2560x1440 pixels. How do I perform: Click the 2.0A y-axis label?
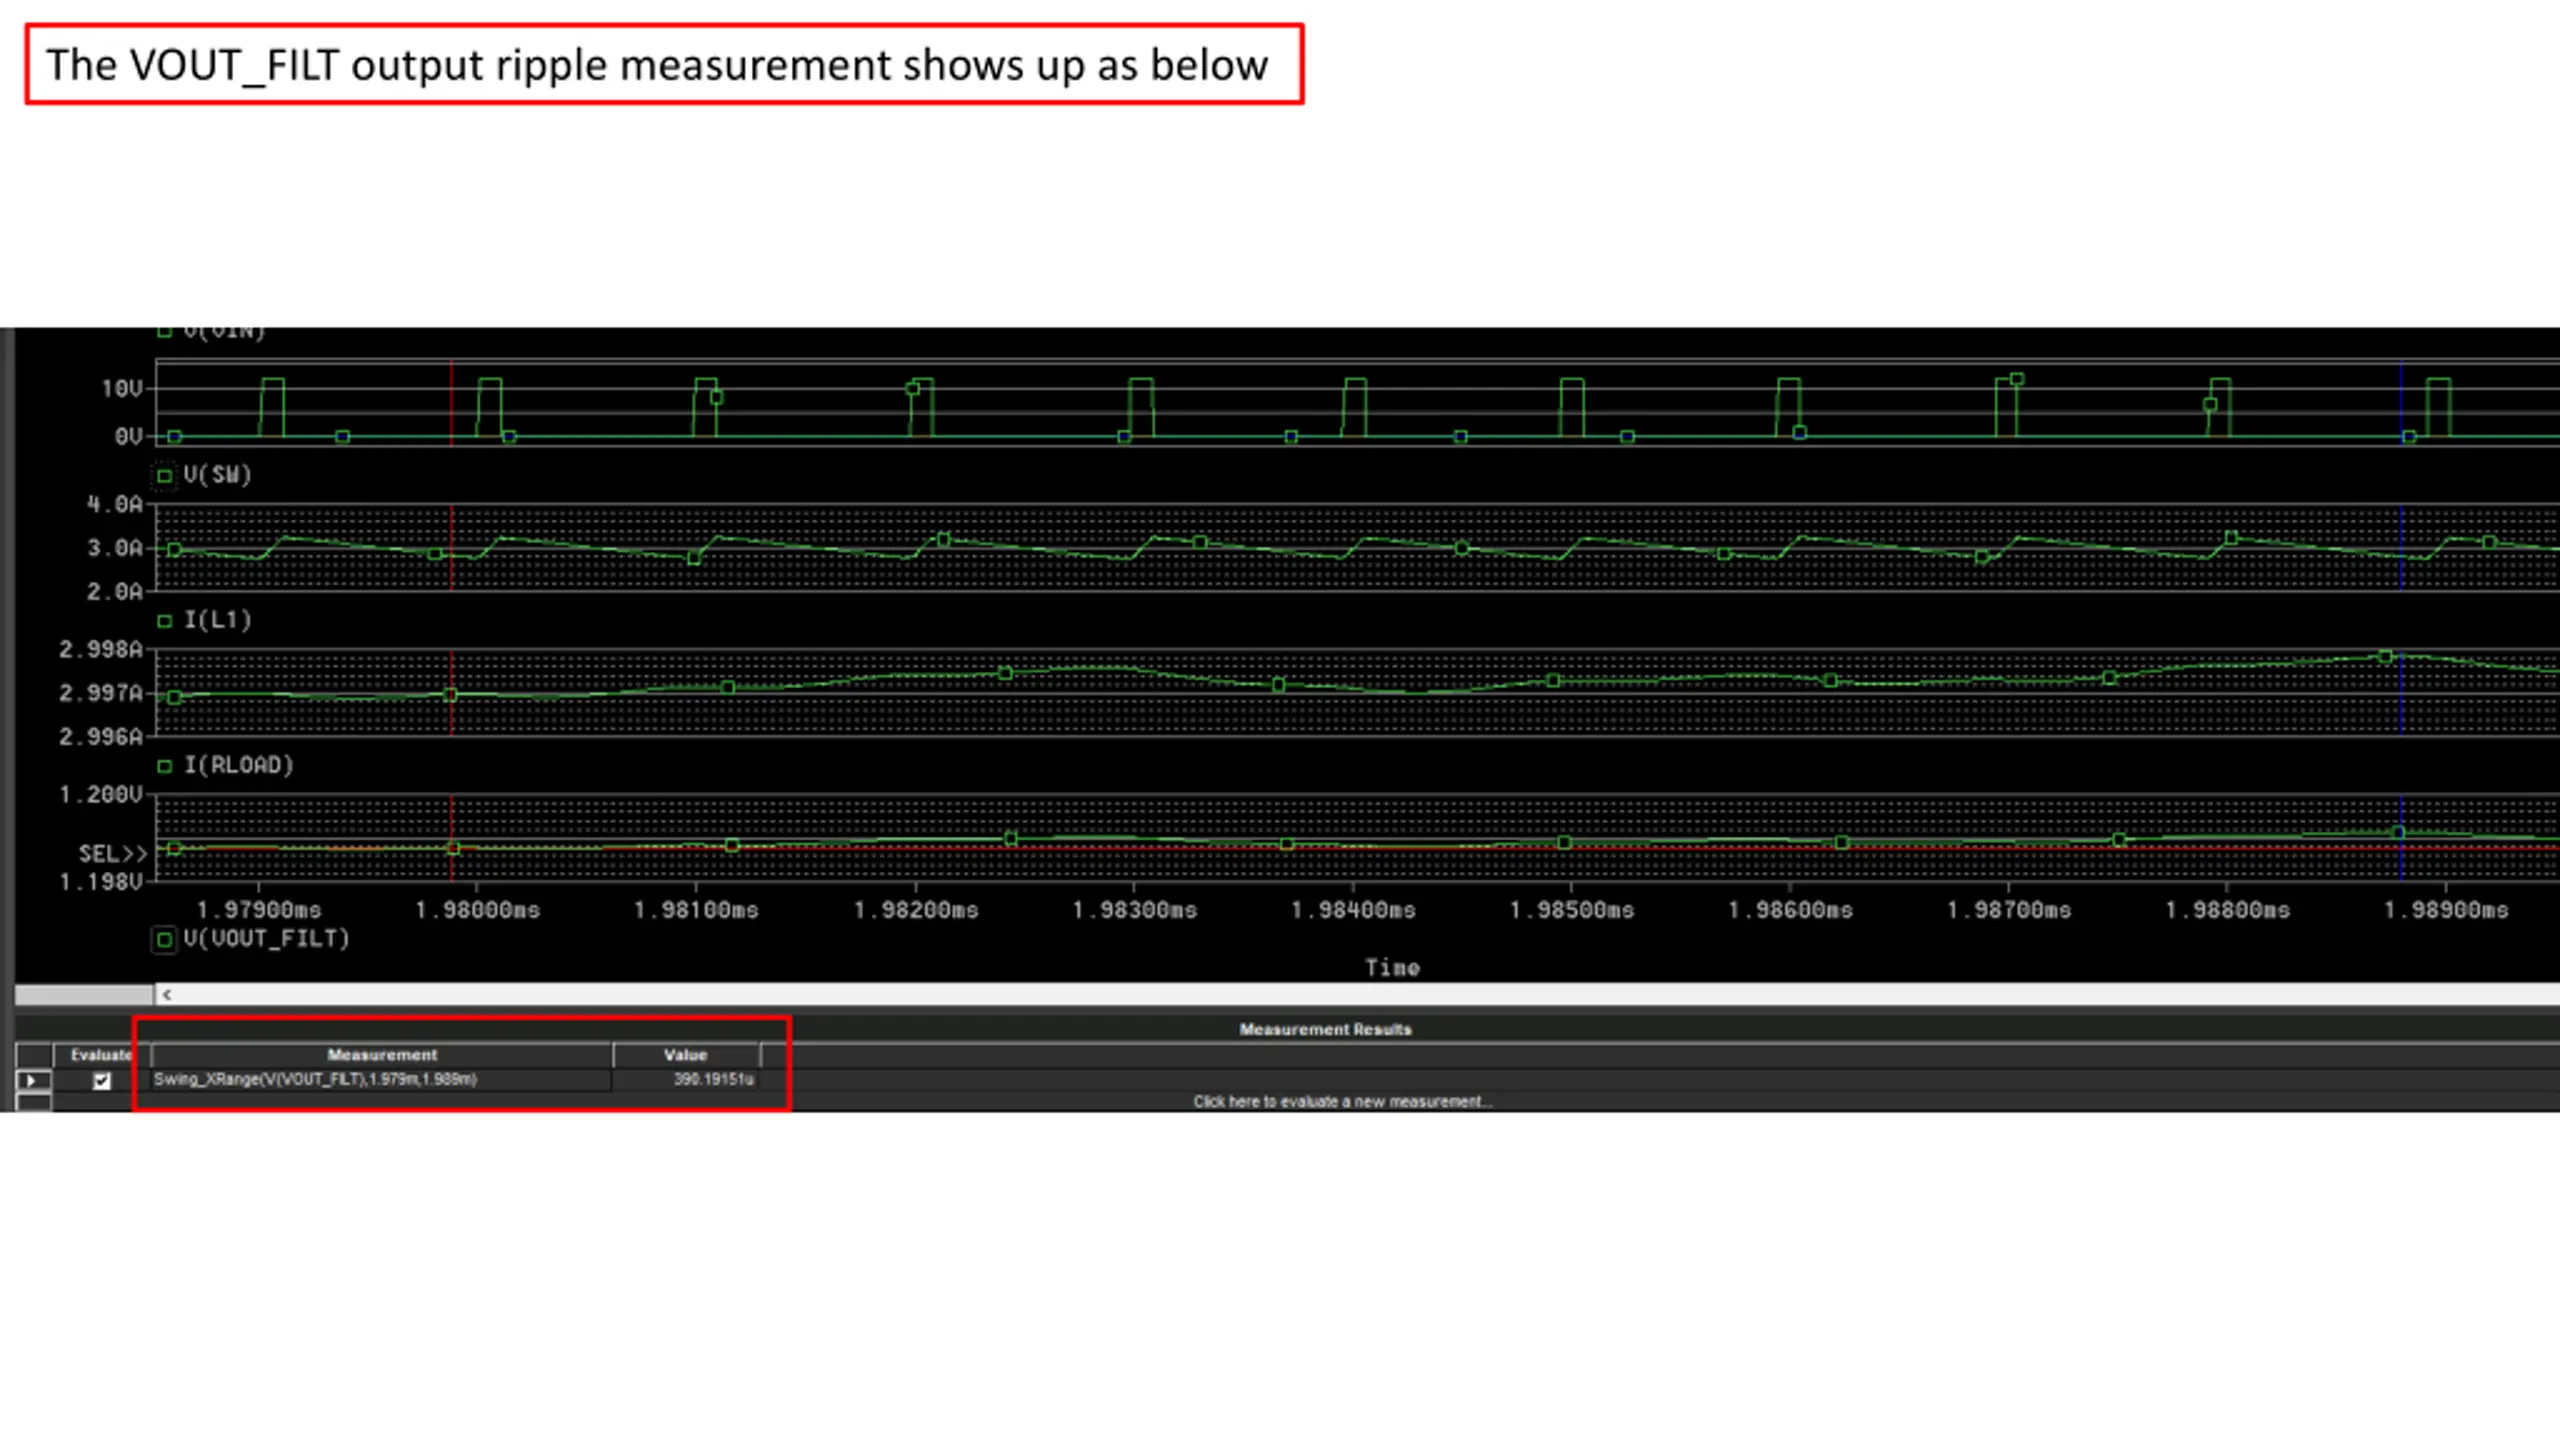tap(114, 592)
